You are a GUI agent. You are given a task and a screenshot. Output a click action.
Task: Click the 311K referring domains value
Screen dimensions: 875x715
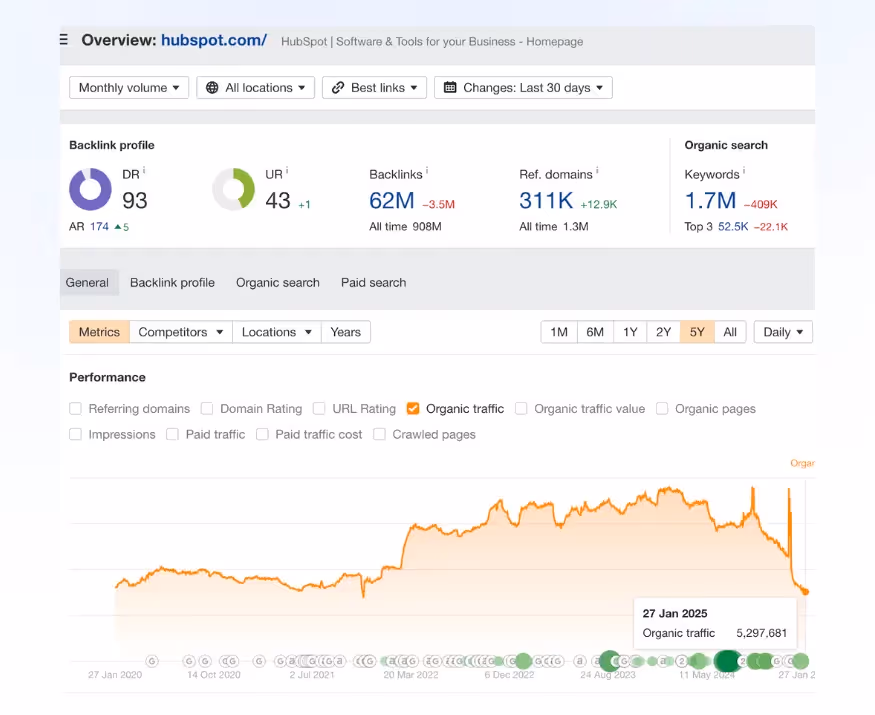point(546,200)
